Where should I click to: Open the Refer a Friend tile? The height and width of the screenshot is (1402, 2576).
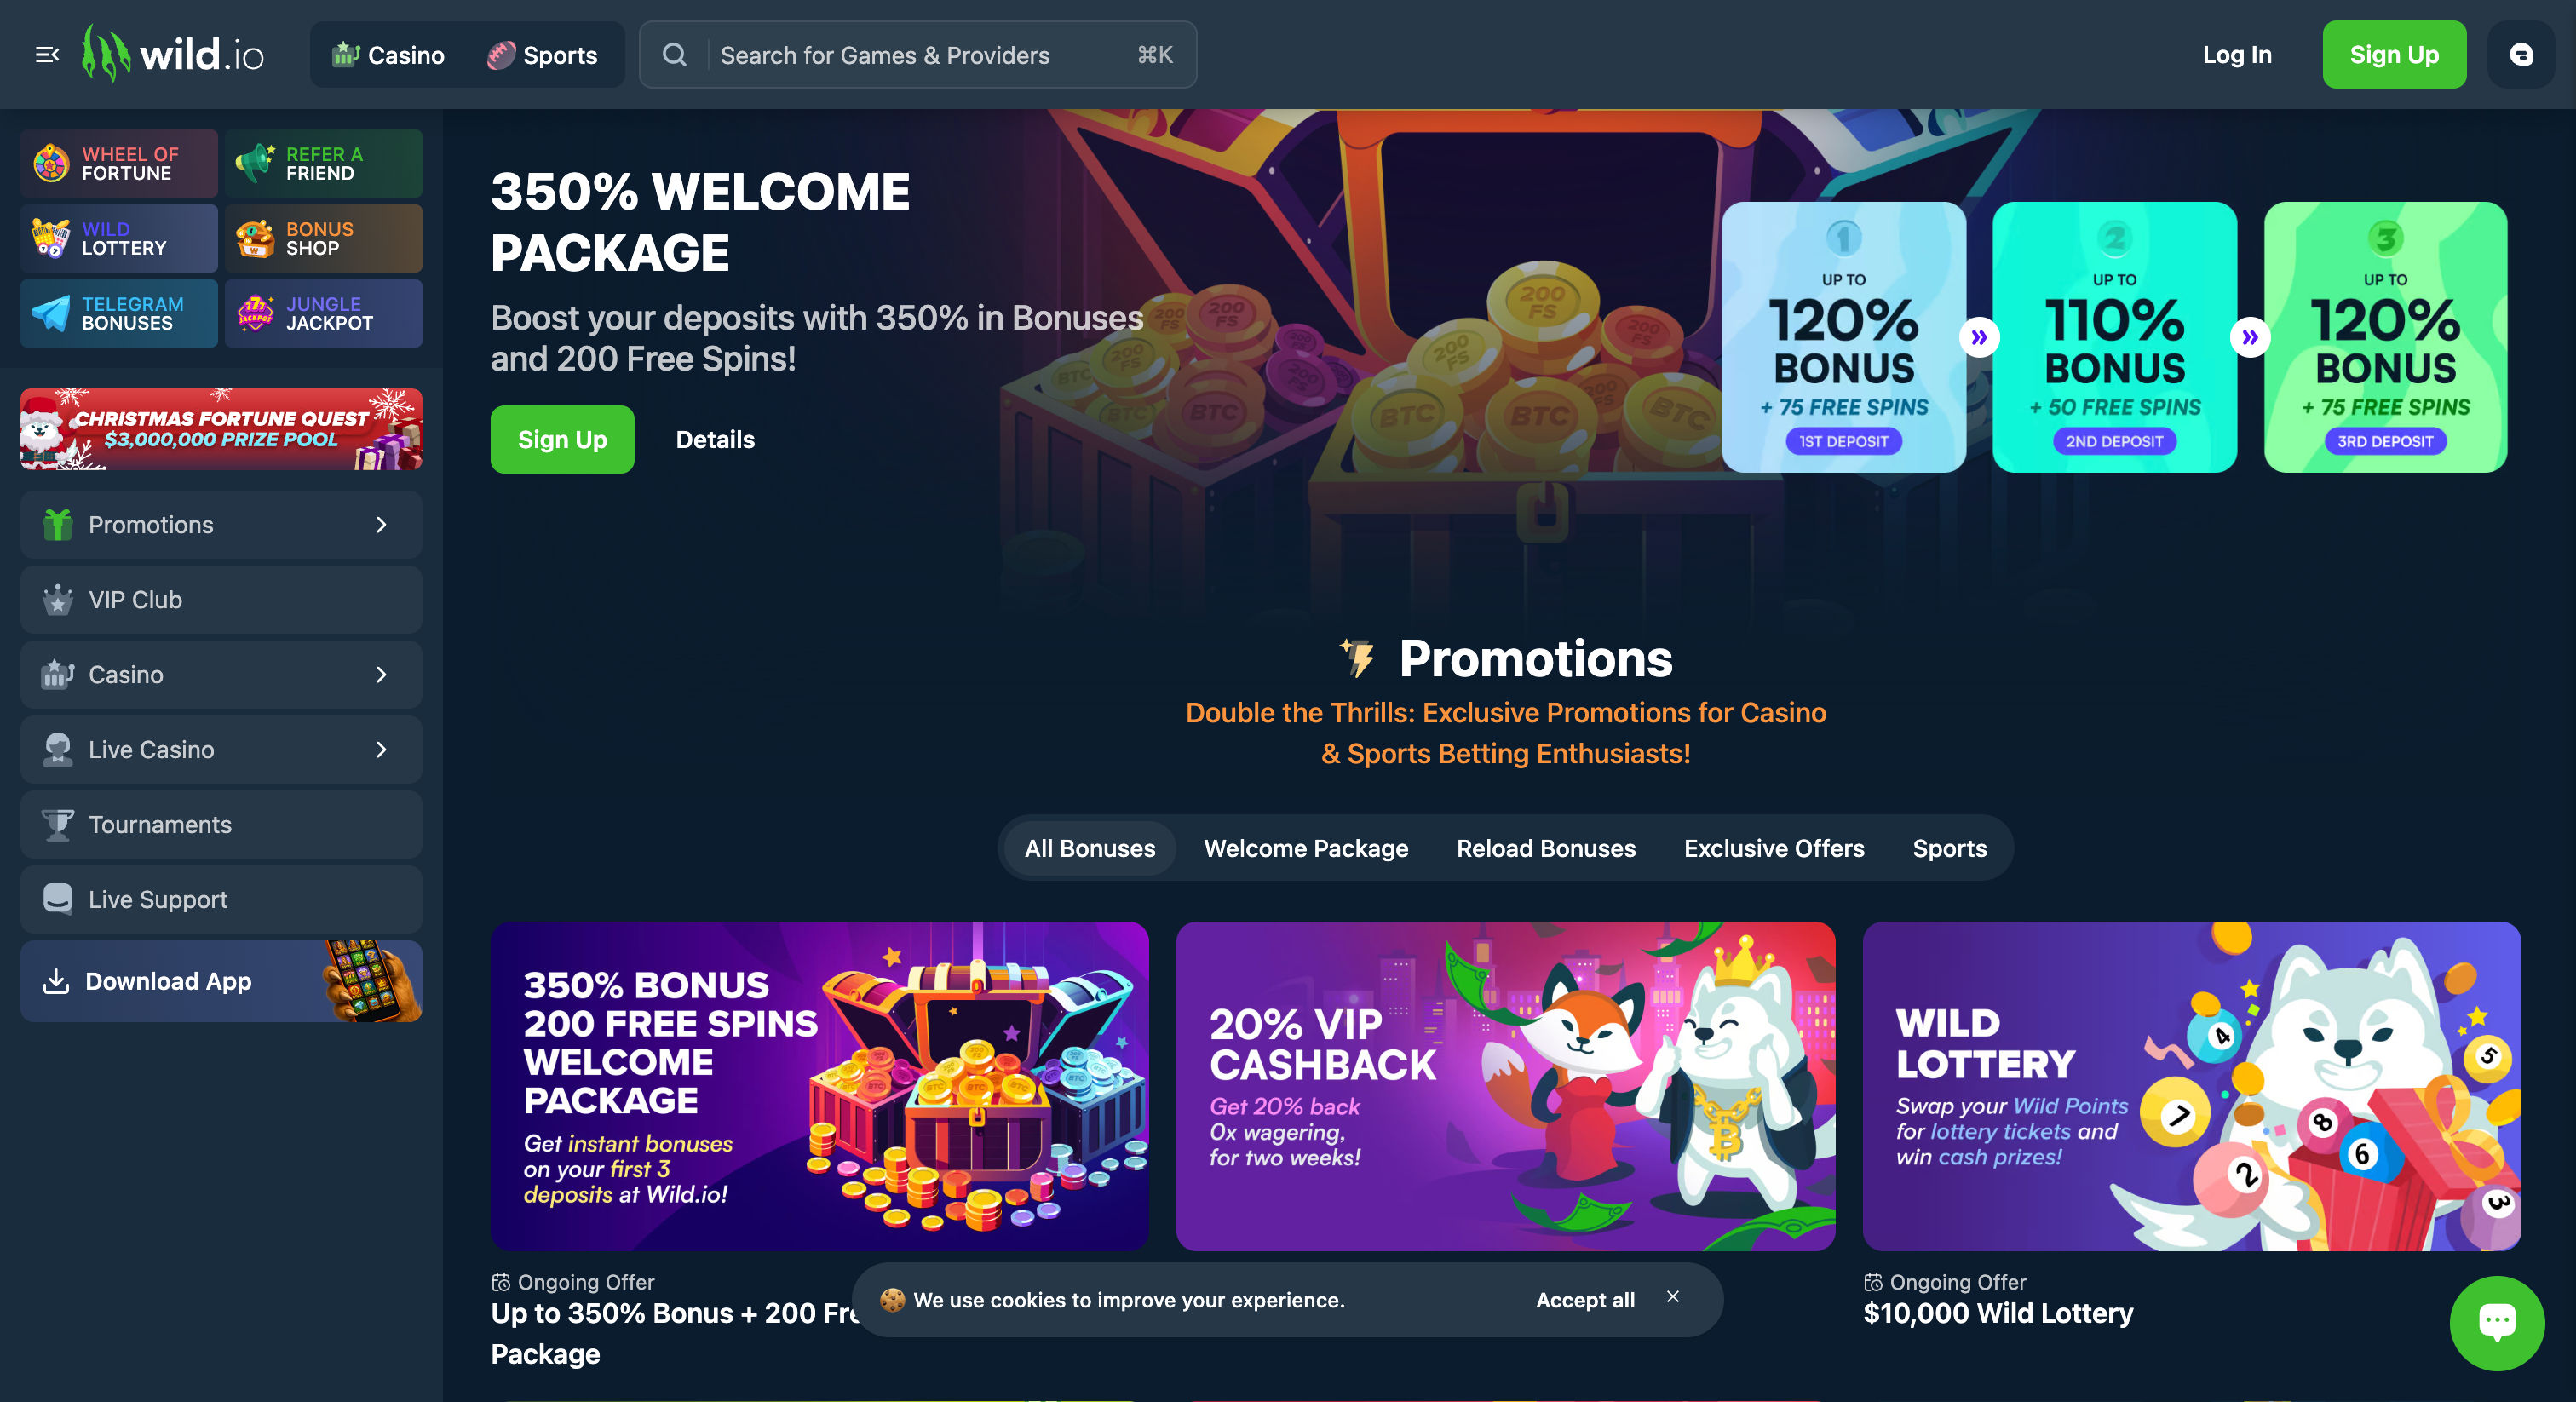pyautogui.click(x=323, y=163)
